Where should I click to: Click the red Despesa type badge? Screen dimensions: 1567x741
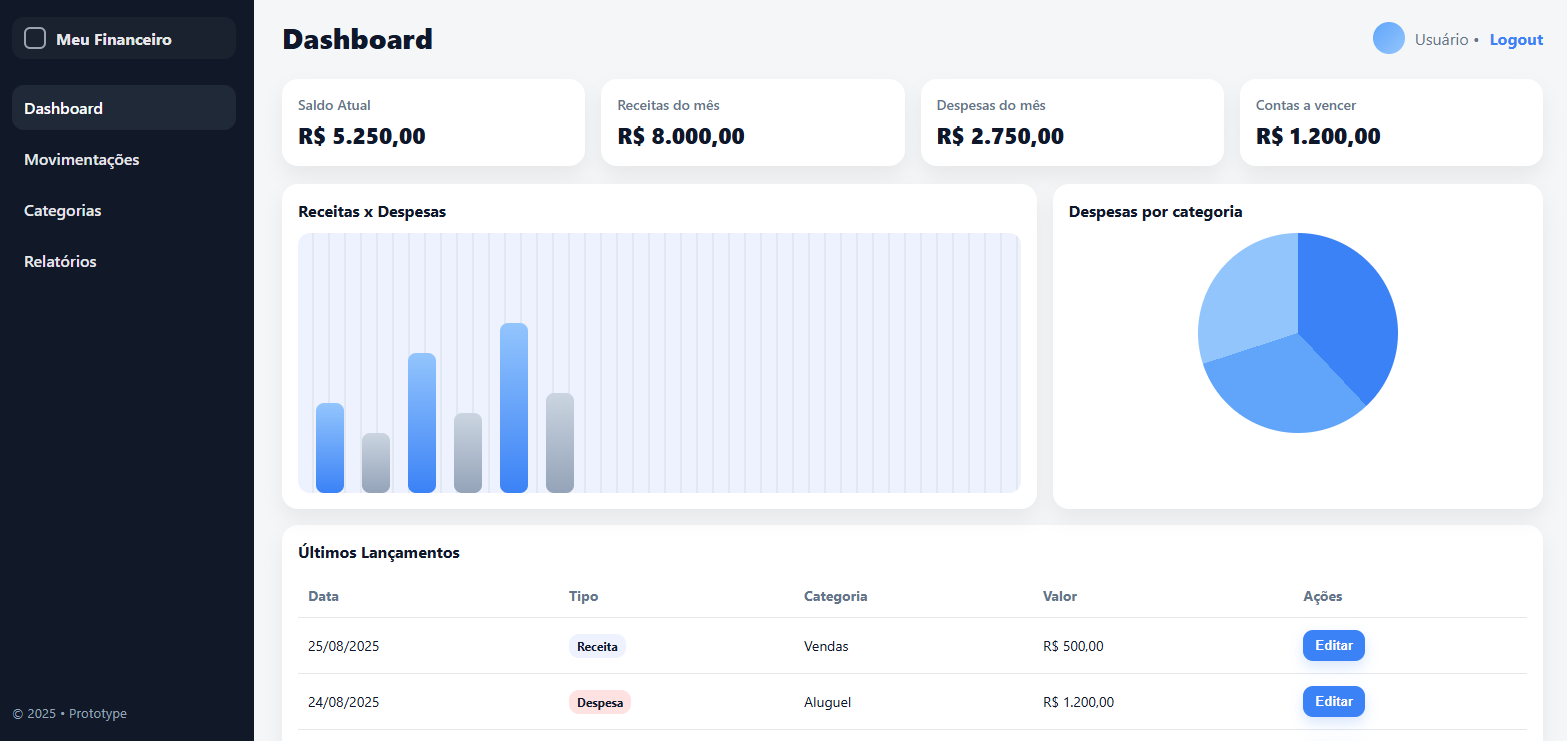[600, 703]
